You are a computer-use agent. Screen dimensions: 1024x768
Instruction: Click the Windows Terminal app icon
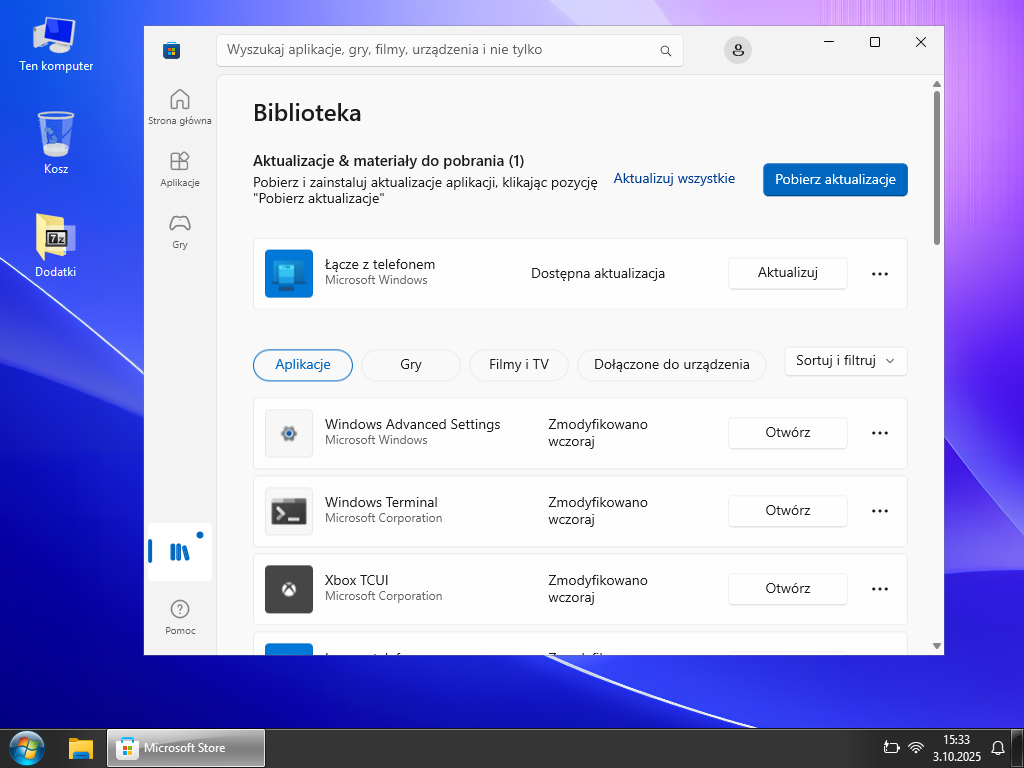pyautogui.click(x=289, y=511)
